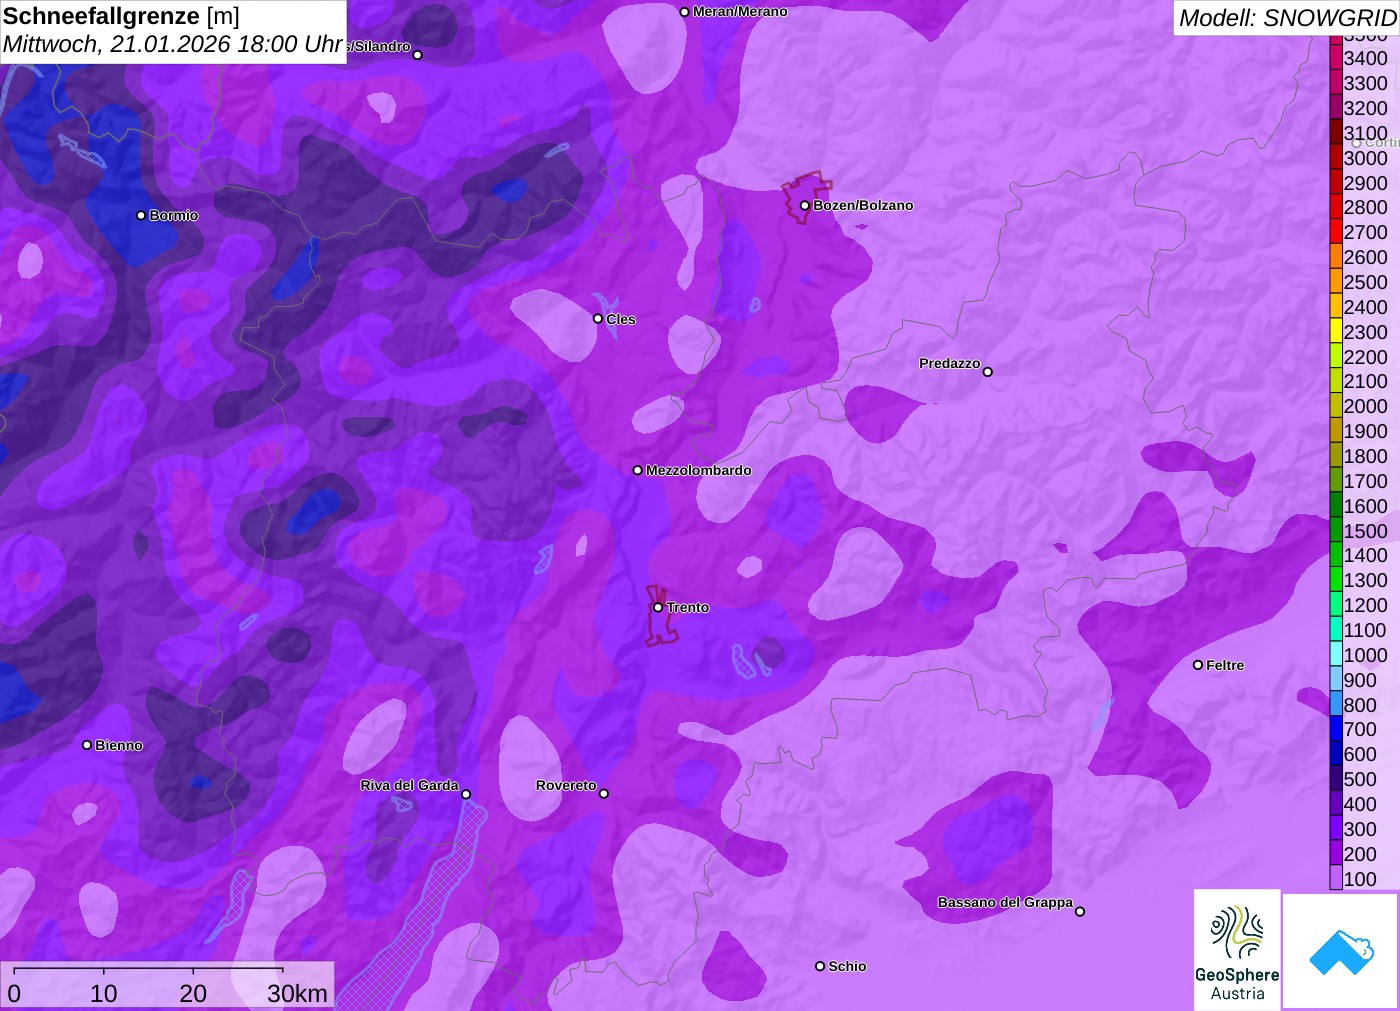1400x1011 pixels.
Task: Click the Bormio city marker dot
Action: [141, 215]
